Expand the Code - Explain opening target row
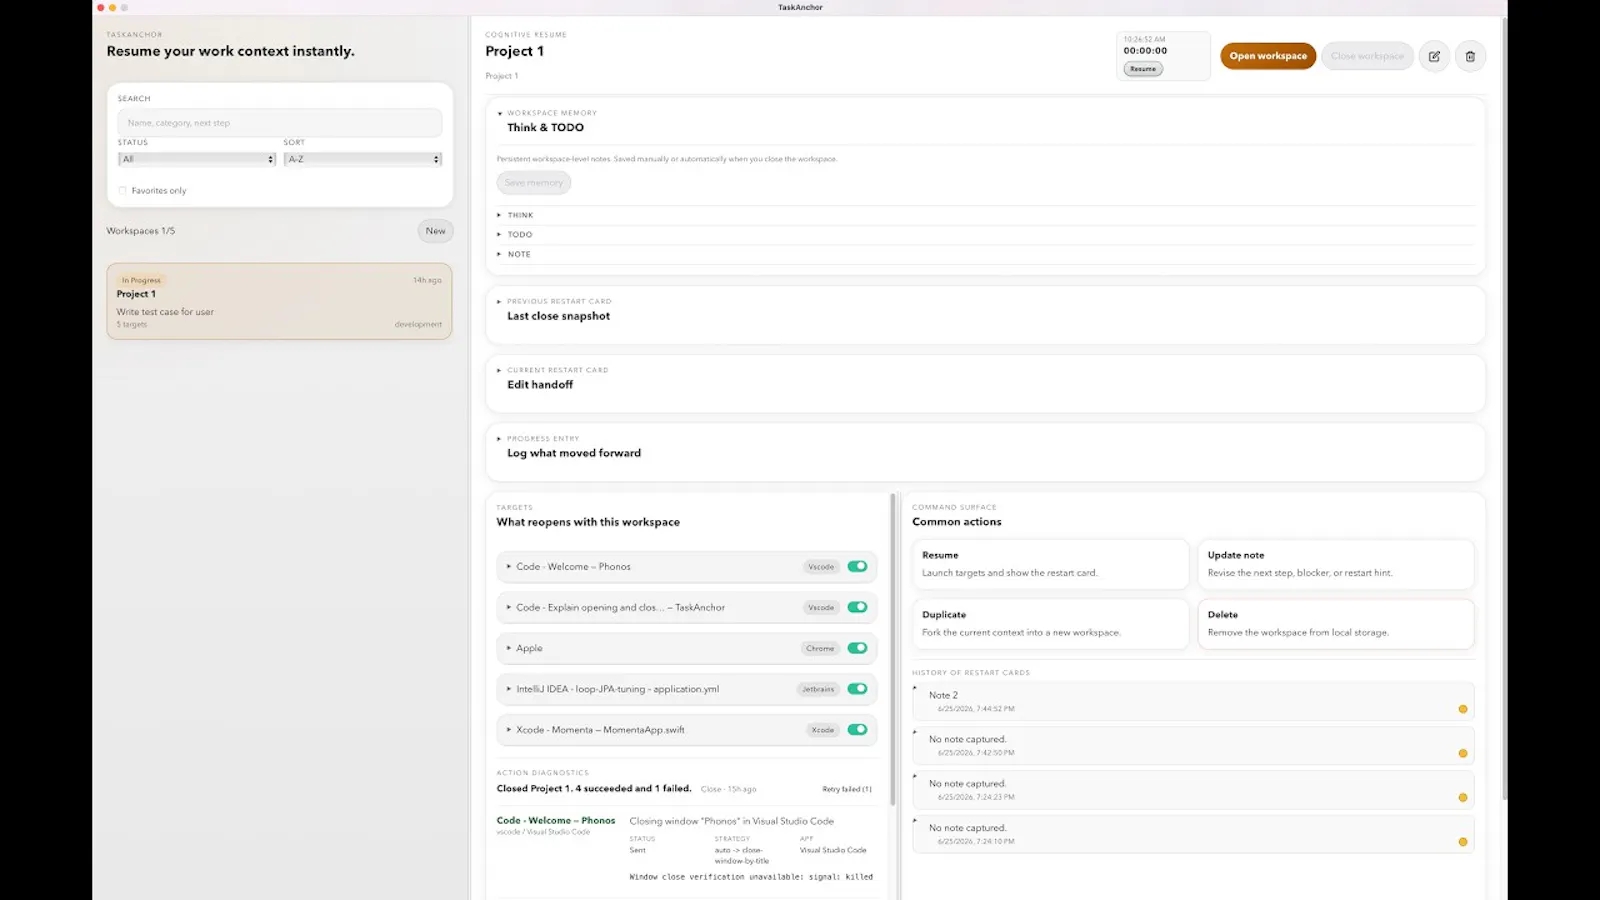 point(509,607)
